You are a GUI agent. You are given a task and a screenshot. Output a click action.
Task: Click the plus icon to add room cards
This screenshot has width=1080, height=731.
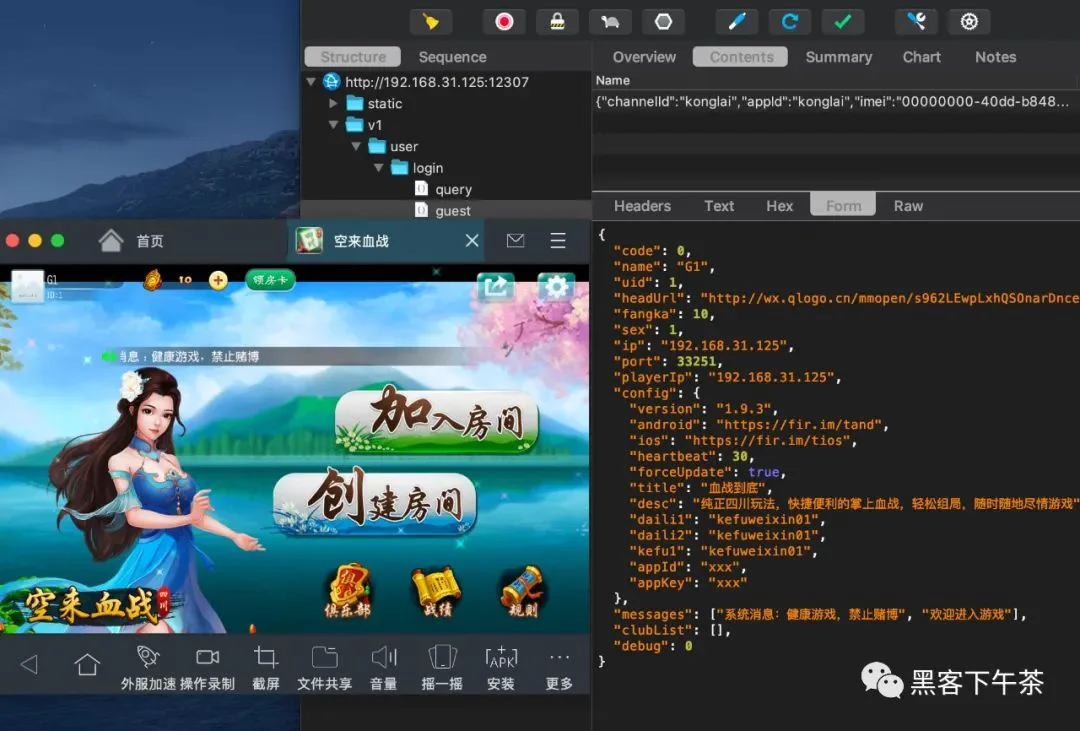tap(218, 280)
